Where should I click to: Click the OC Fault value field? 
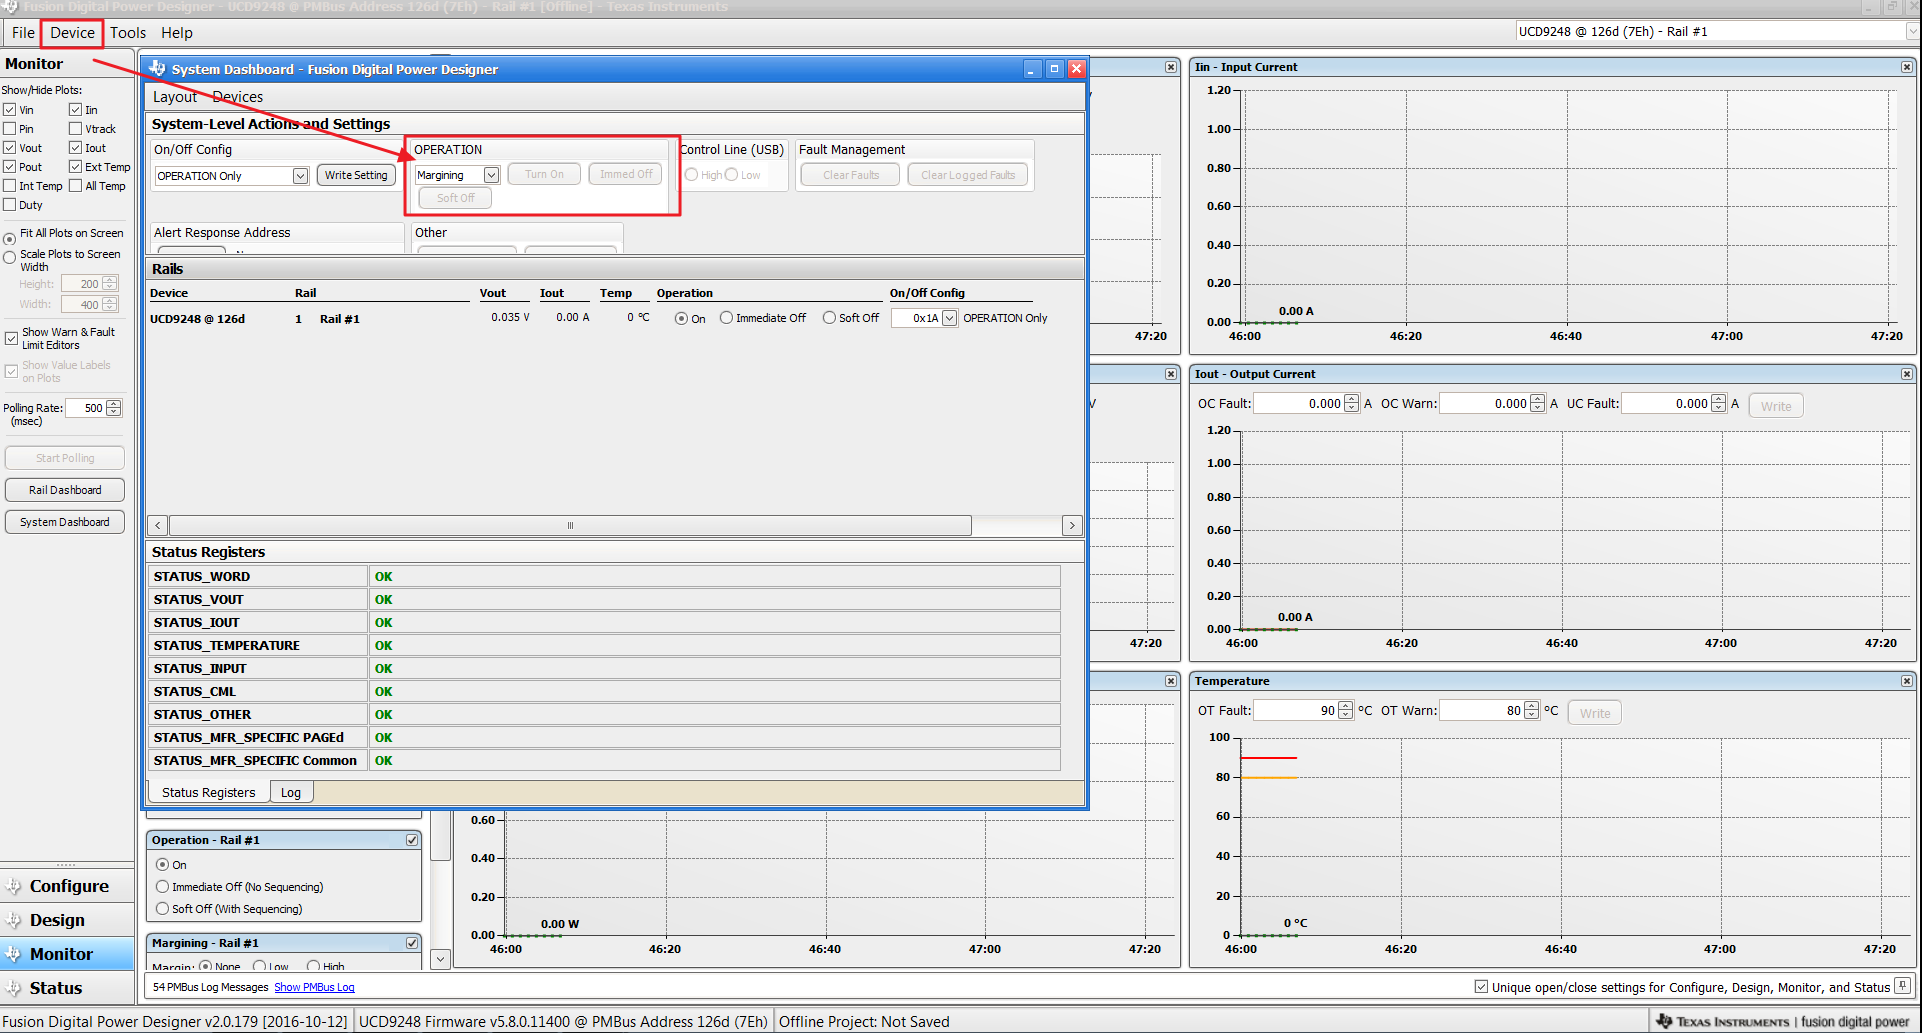(x=1299, y=404)
